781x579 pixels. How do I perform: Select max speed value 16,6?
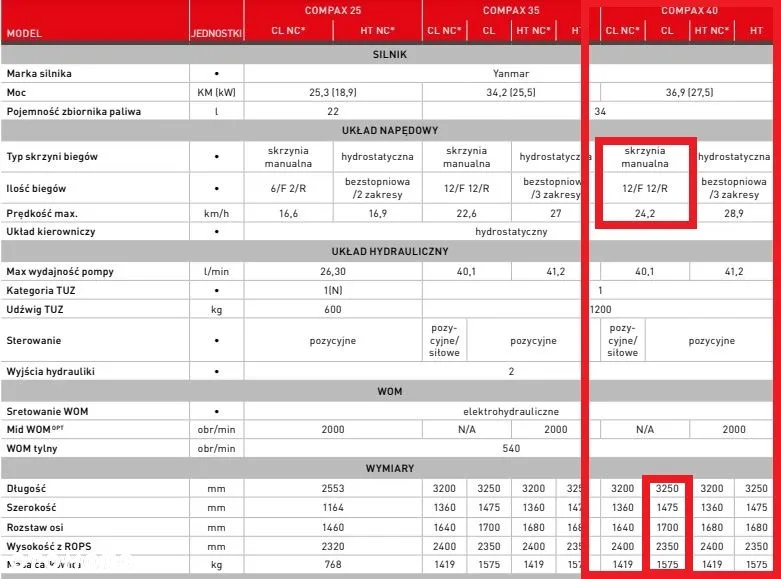pos(288,213)
